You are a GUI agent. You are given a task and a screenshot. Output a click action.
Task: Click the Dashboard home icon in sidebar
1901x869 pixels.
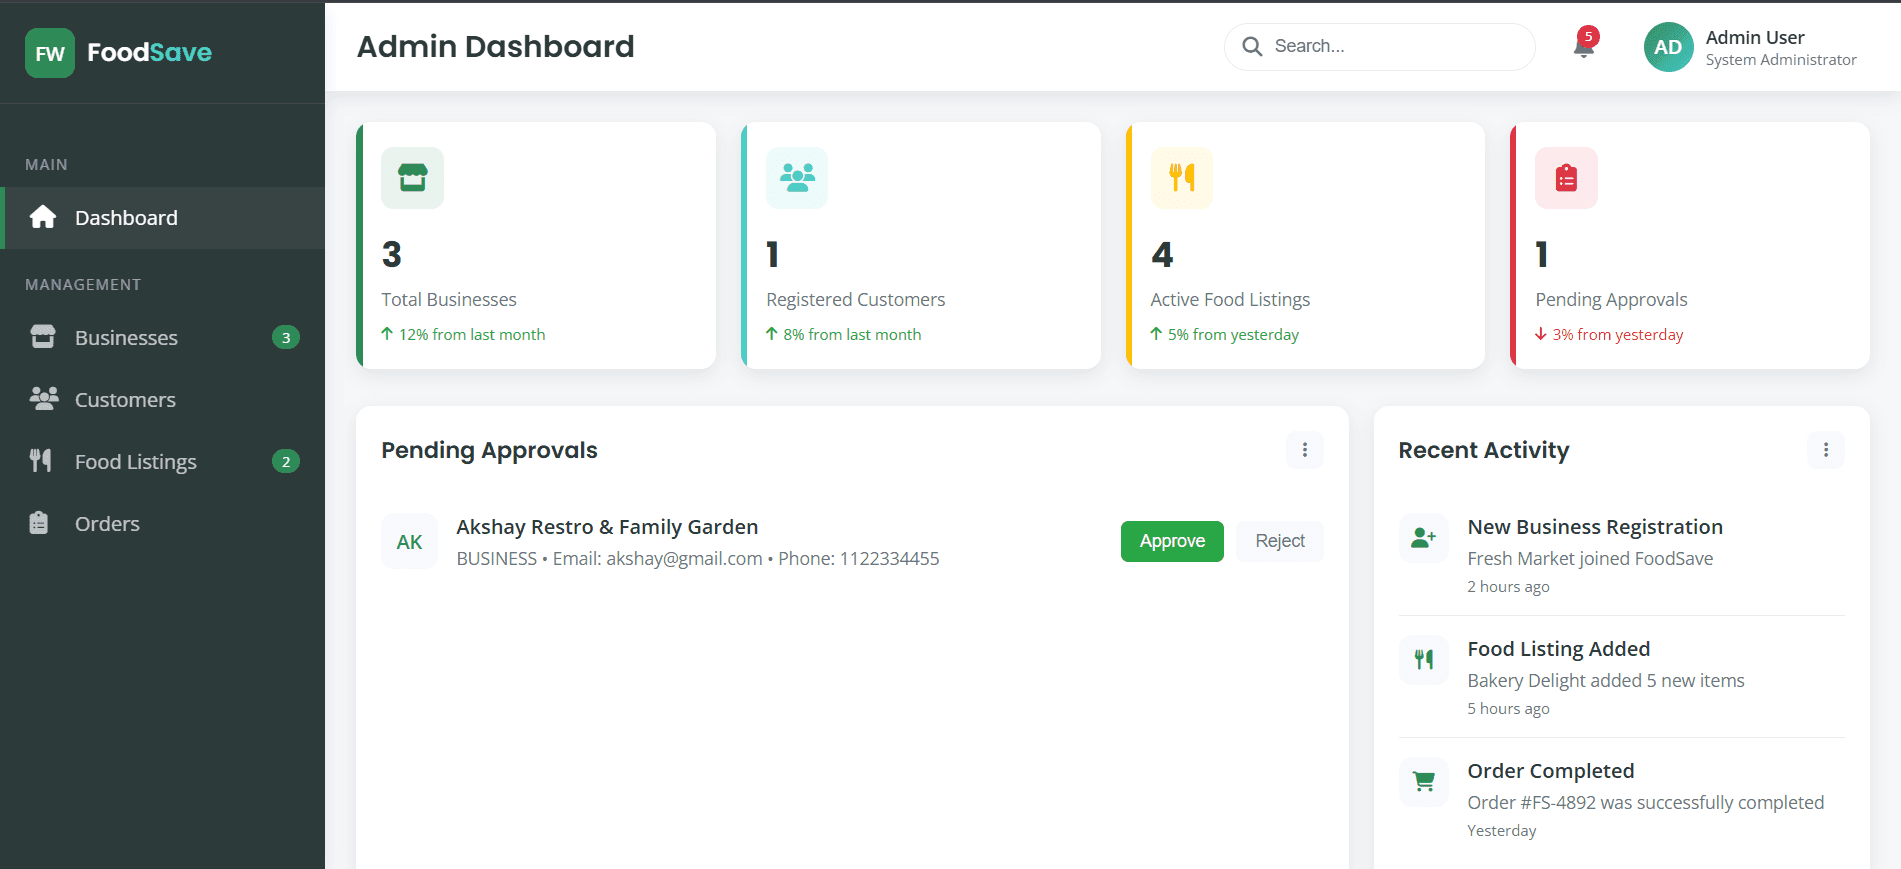click(43, 217)
